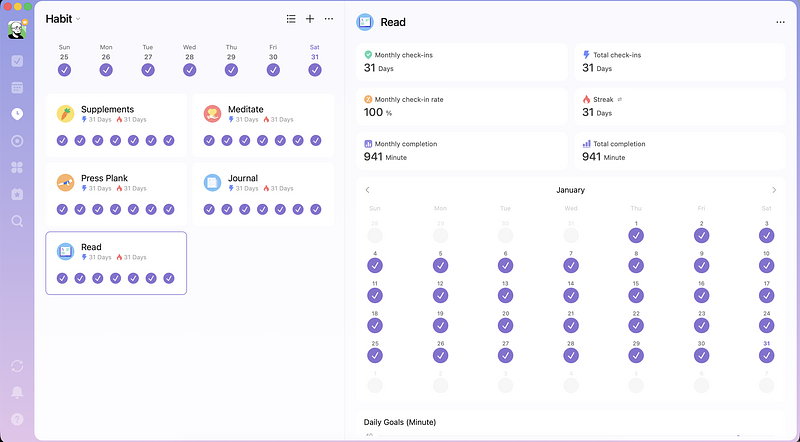
Task: Select the Read habit card title
Action: 91,247
